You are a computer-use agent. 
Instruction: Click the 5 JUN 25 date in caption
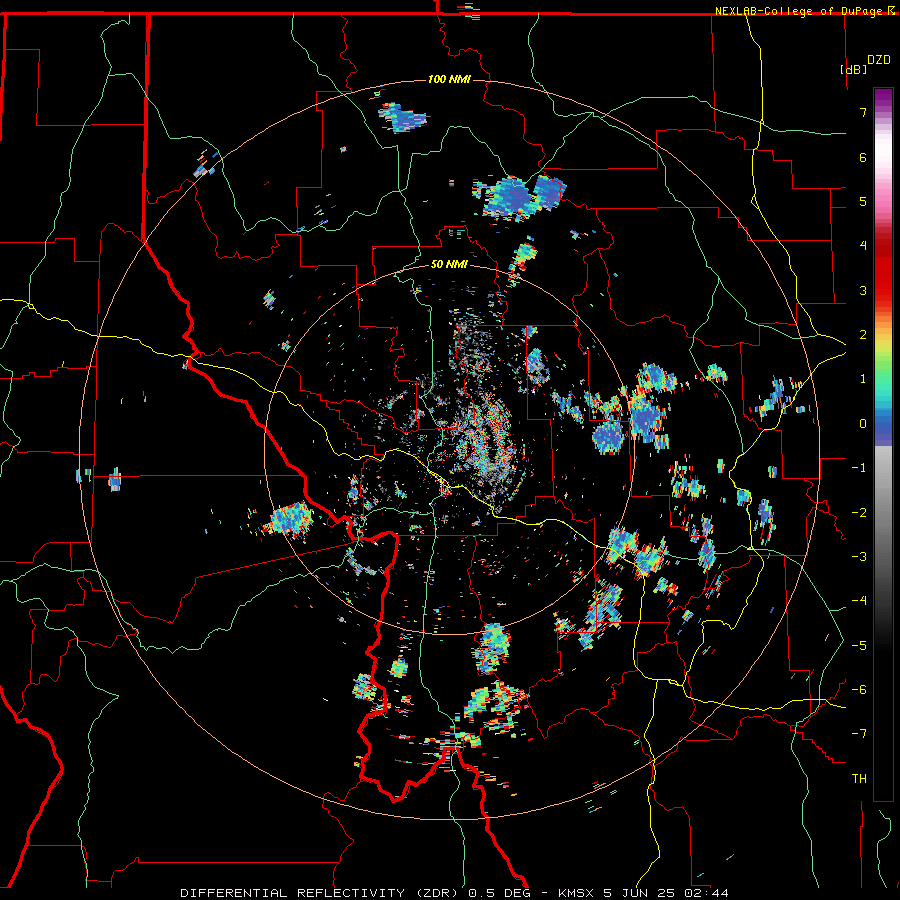pos(641,893)
